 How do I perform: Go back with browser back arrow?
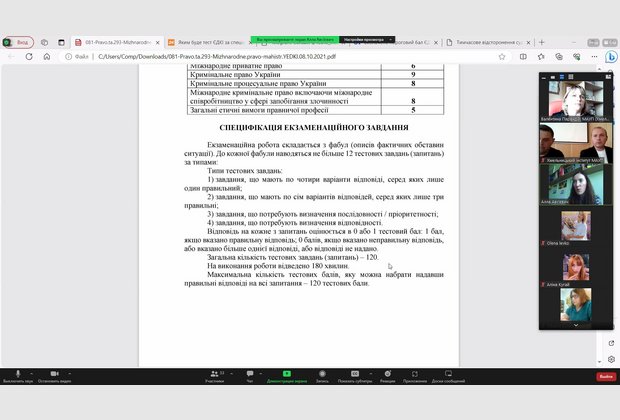click(11, 57)
